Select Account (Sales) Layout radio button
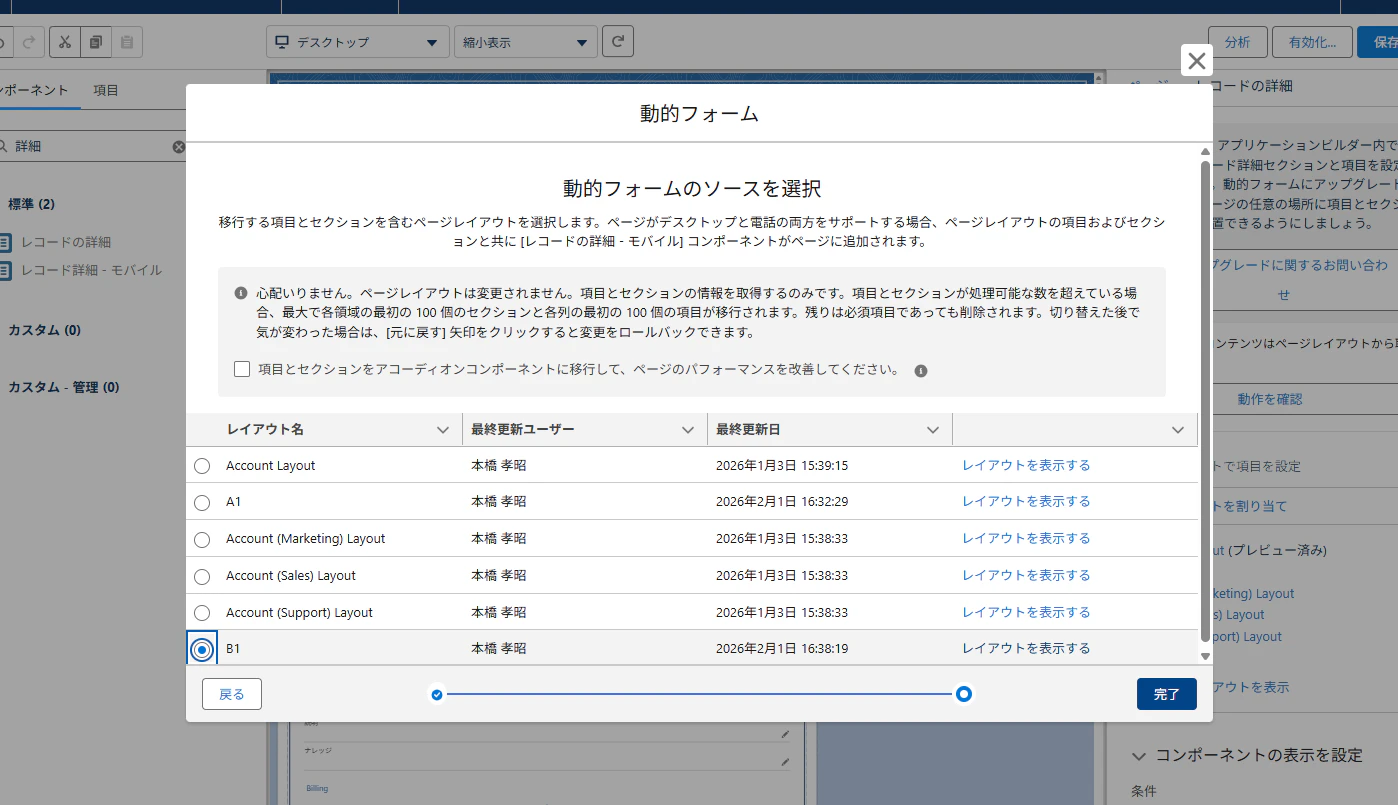Screen dimensions: 1398x805 pyautogui.click(x=202, y=577)
